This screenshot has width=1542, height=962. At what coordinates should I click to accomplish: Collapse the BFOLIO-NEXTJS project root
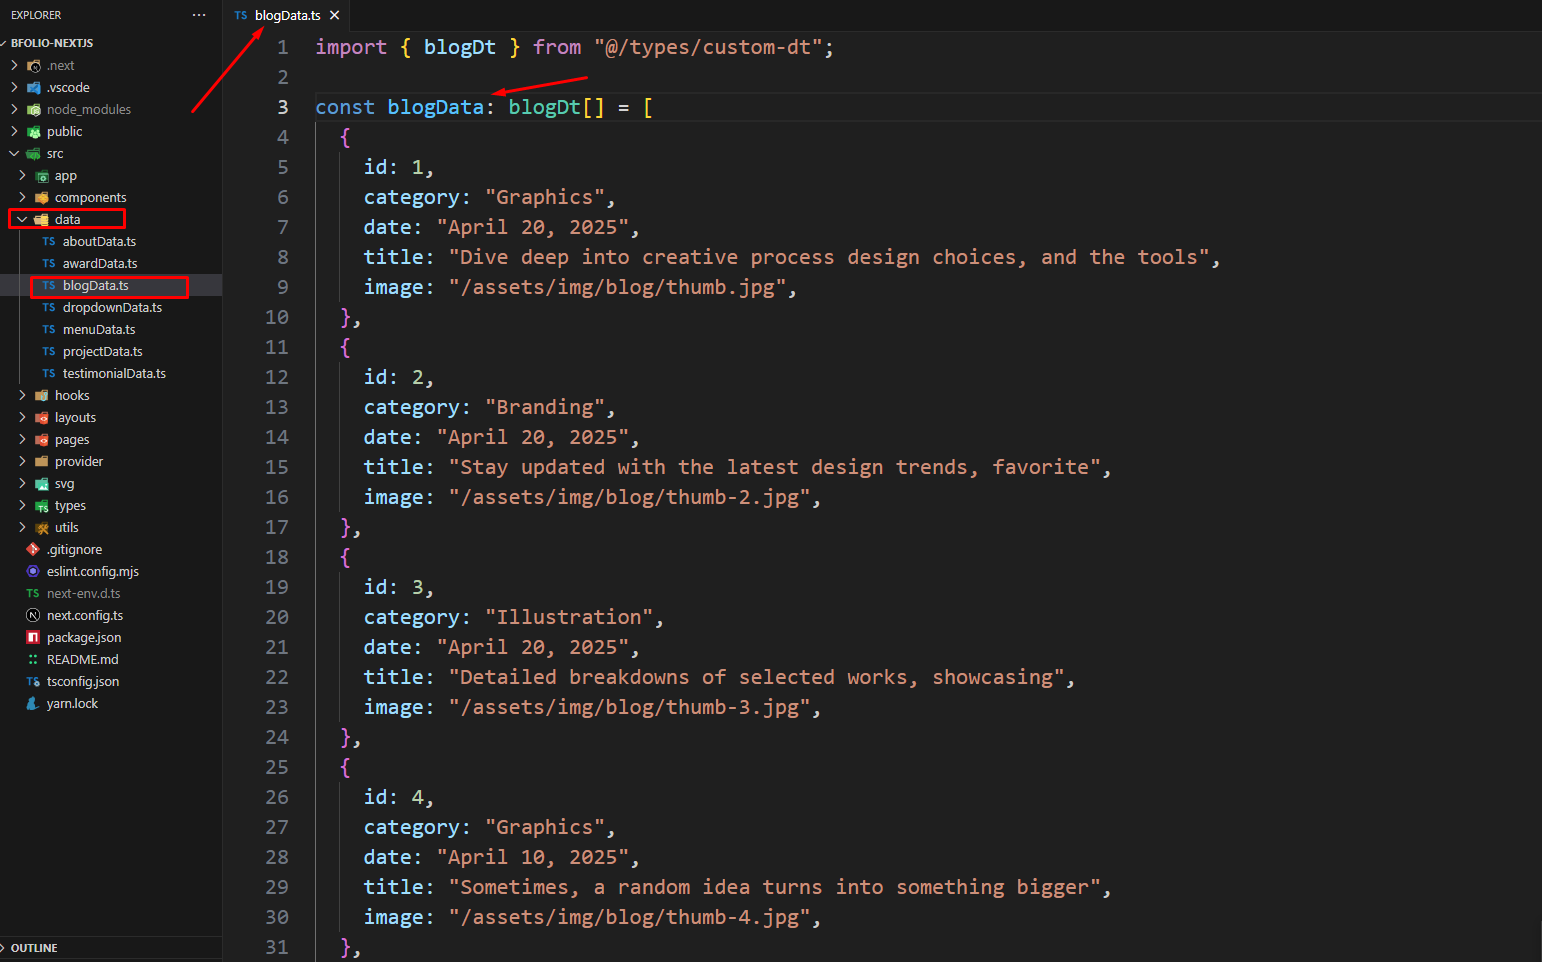[5, 43]
